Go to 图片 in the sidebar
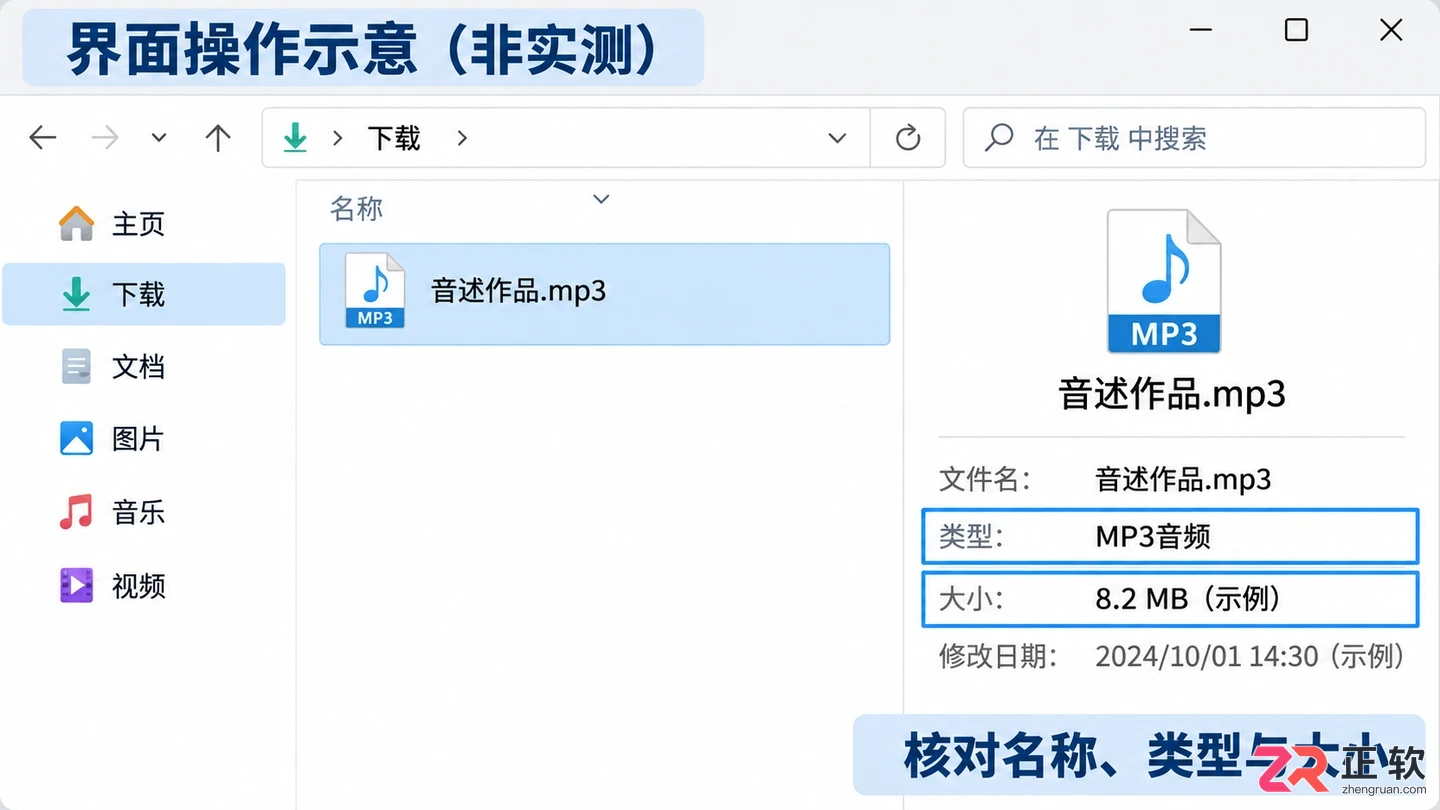This screenshot has width=1440, height=810. pos(144,439)
